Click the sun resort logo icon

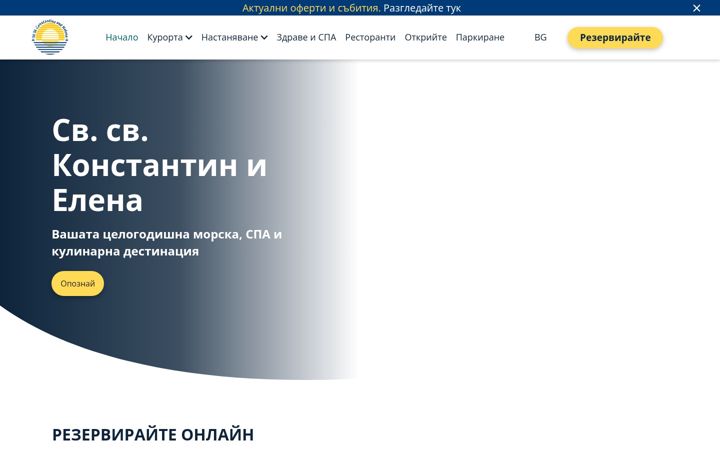50,37
